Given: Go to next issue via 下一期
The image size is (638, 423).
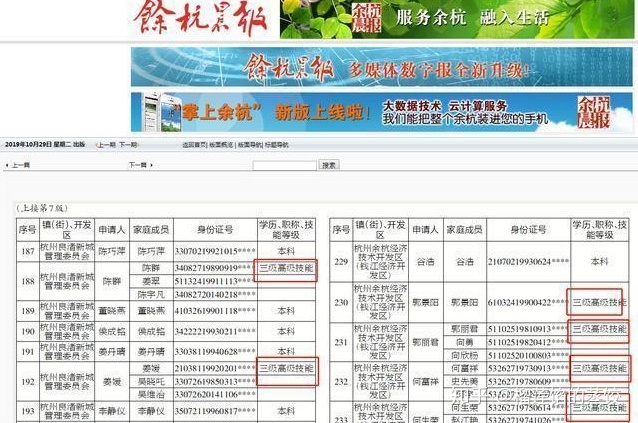Looking at the screenshot, I should click(x=129, y=145).
